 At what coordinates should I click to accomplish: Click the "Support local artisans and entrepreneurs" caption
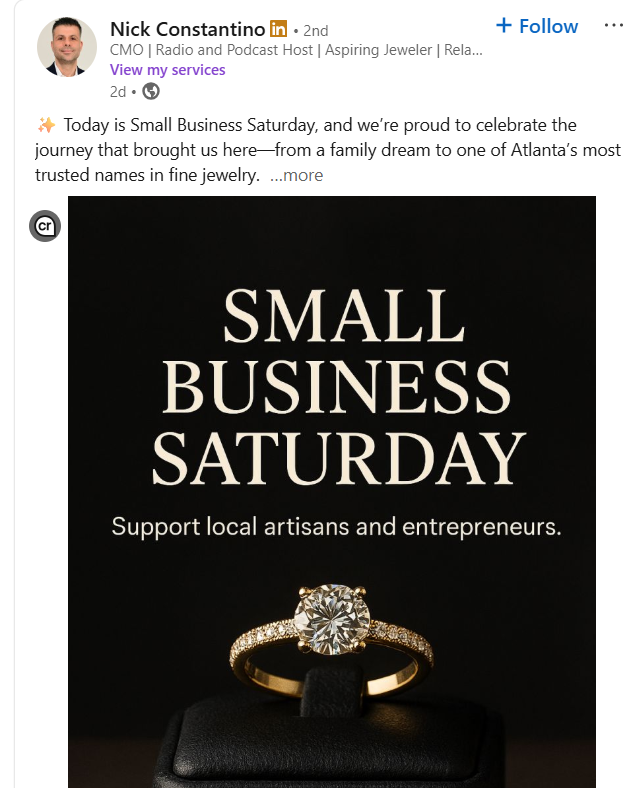coord(336,526)
